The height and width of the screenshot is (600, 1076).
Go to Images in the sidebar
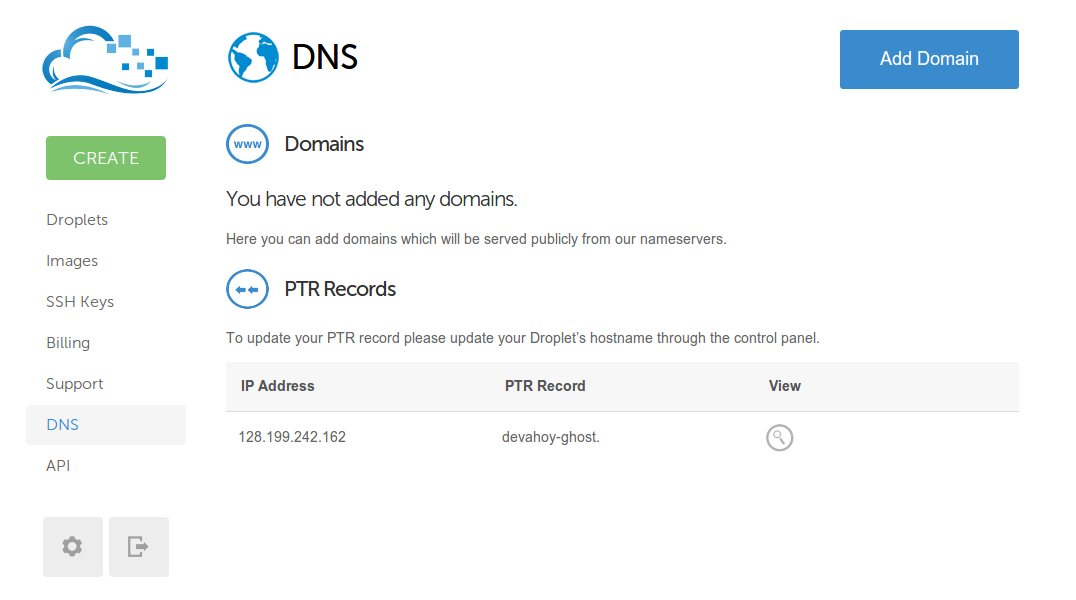72,261
